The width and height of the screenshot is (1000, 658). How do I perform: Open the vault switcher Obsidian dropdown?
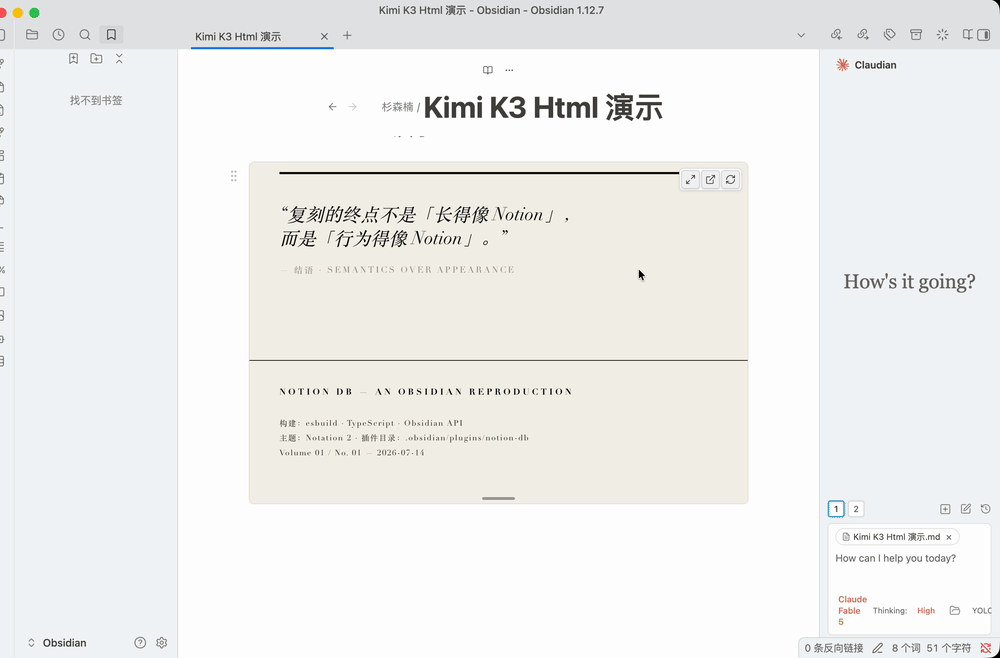(56, 643)
